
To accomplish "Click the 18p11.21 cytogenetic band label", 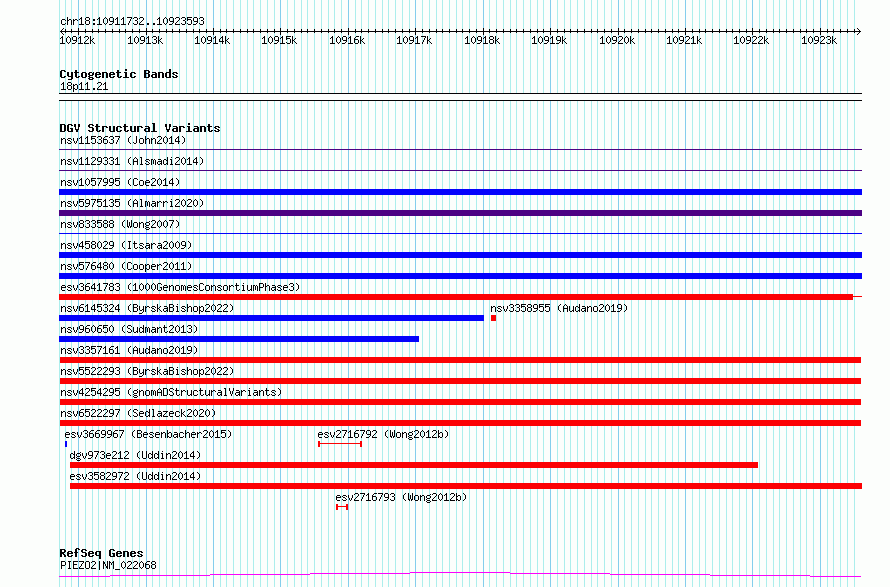I will click(84, 87).
